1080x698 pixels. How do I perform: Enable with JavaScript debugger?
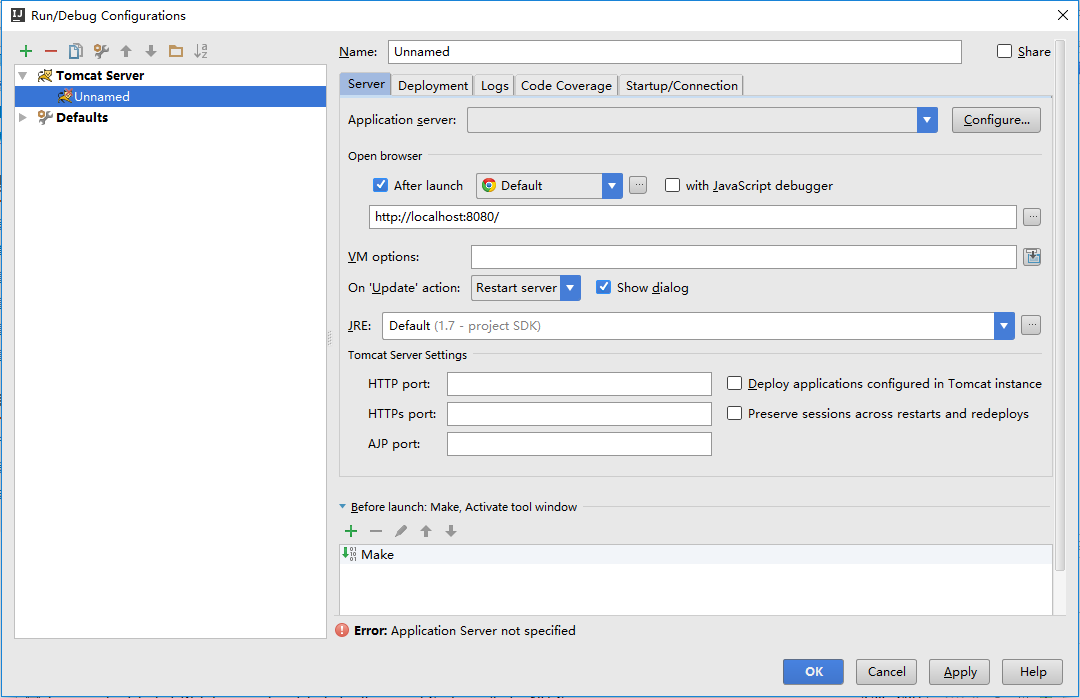pyautogui.click(x=672, y=185)
